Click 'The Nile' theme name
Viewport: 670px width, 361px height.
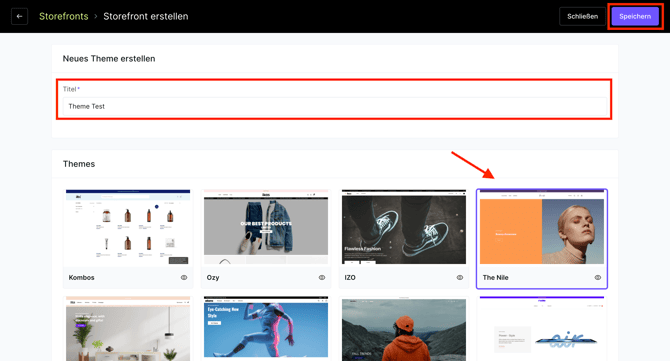click(496, 277)
